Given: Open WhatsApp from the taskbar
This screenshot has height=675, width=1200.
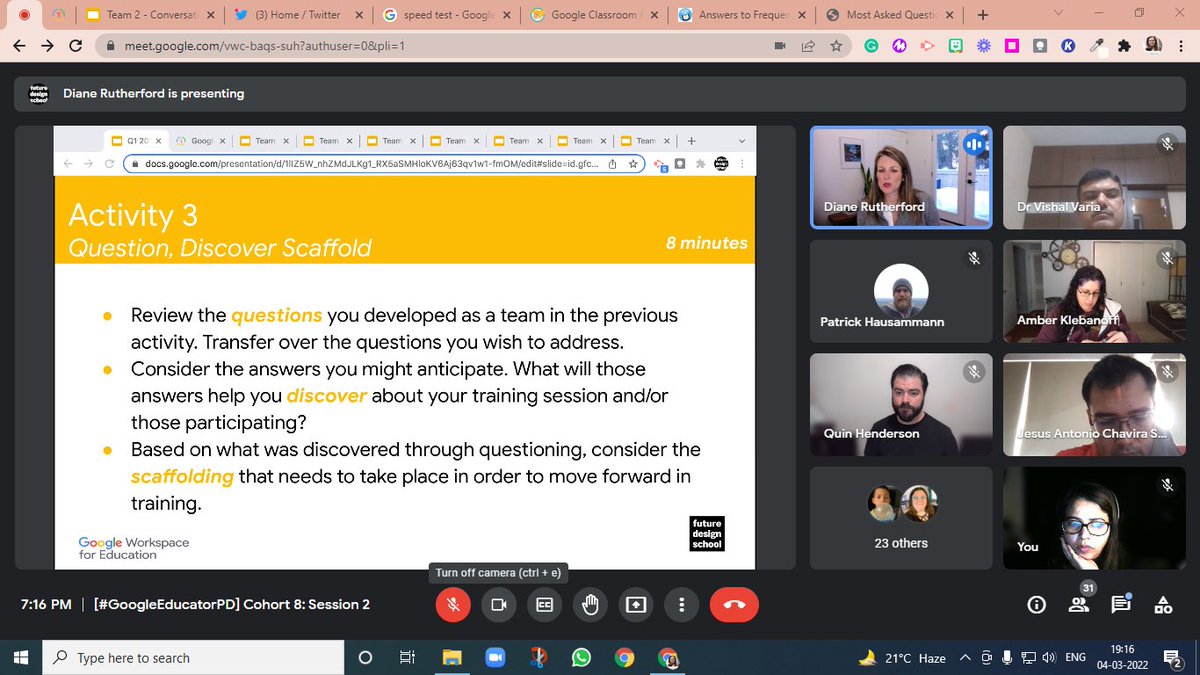Looking at the screenshot, I should coord(582,658).
